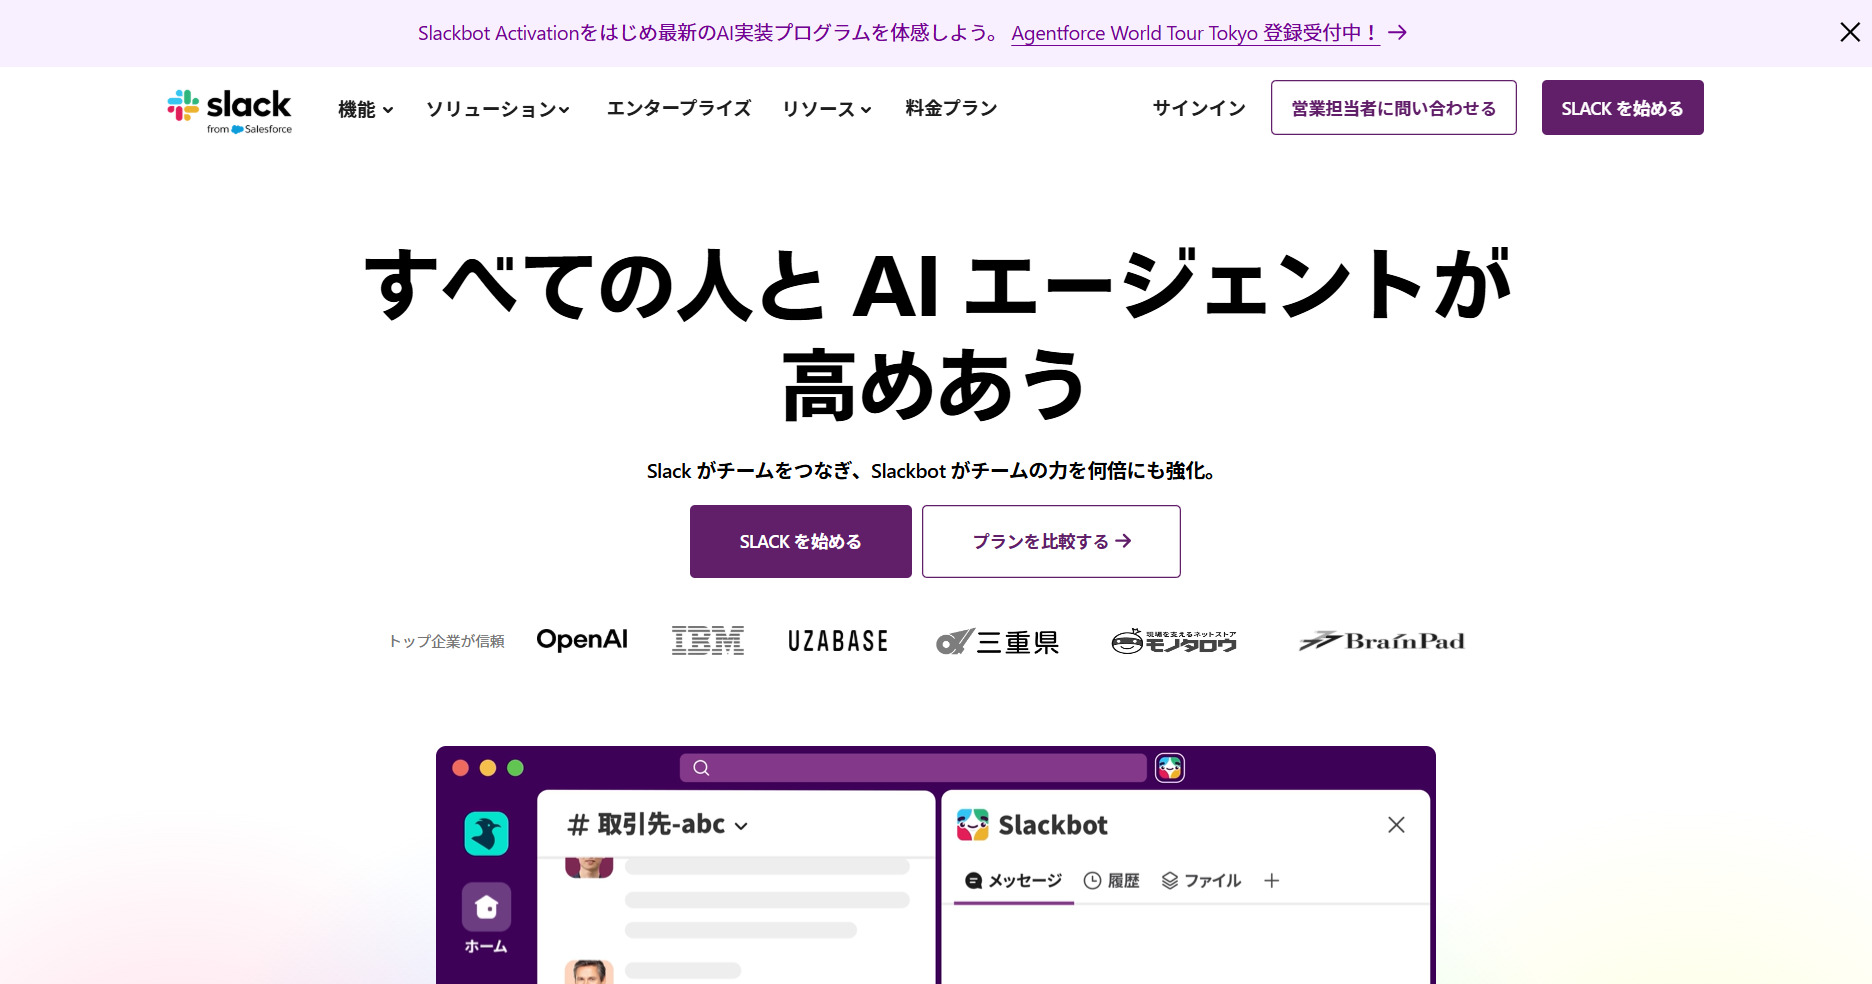
Task: Switch to the 履歴 tab
Action: (x=1112, y=881)
